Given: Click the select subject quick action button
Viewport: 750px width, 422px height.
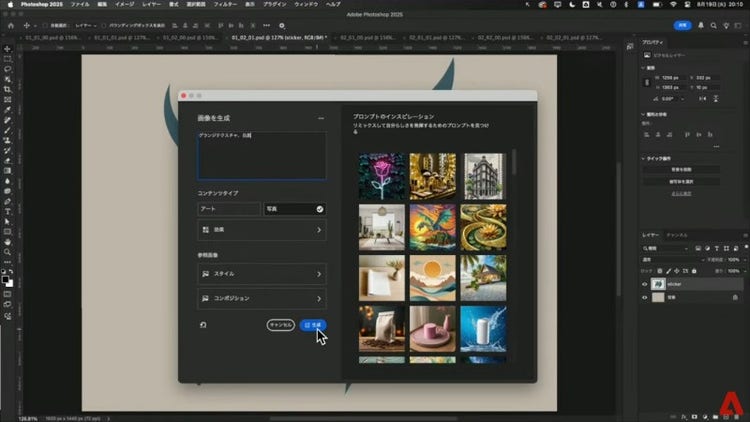Looking at the screenshot, I should pyautogui.click(x=681, y=182).
